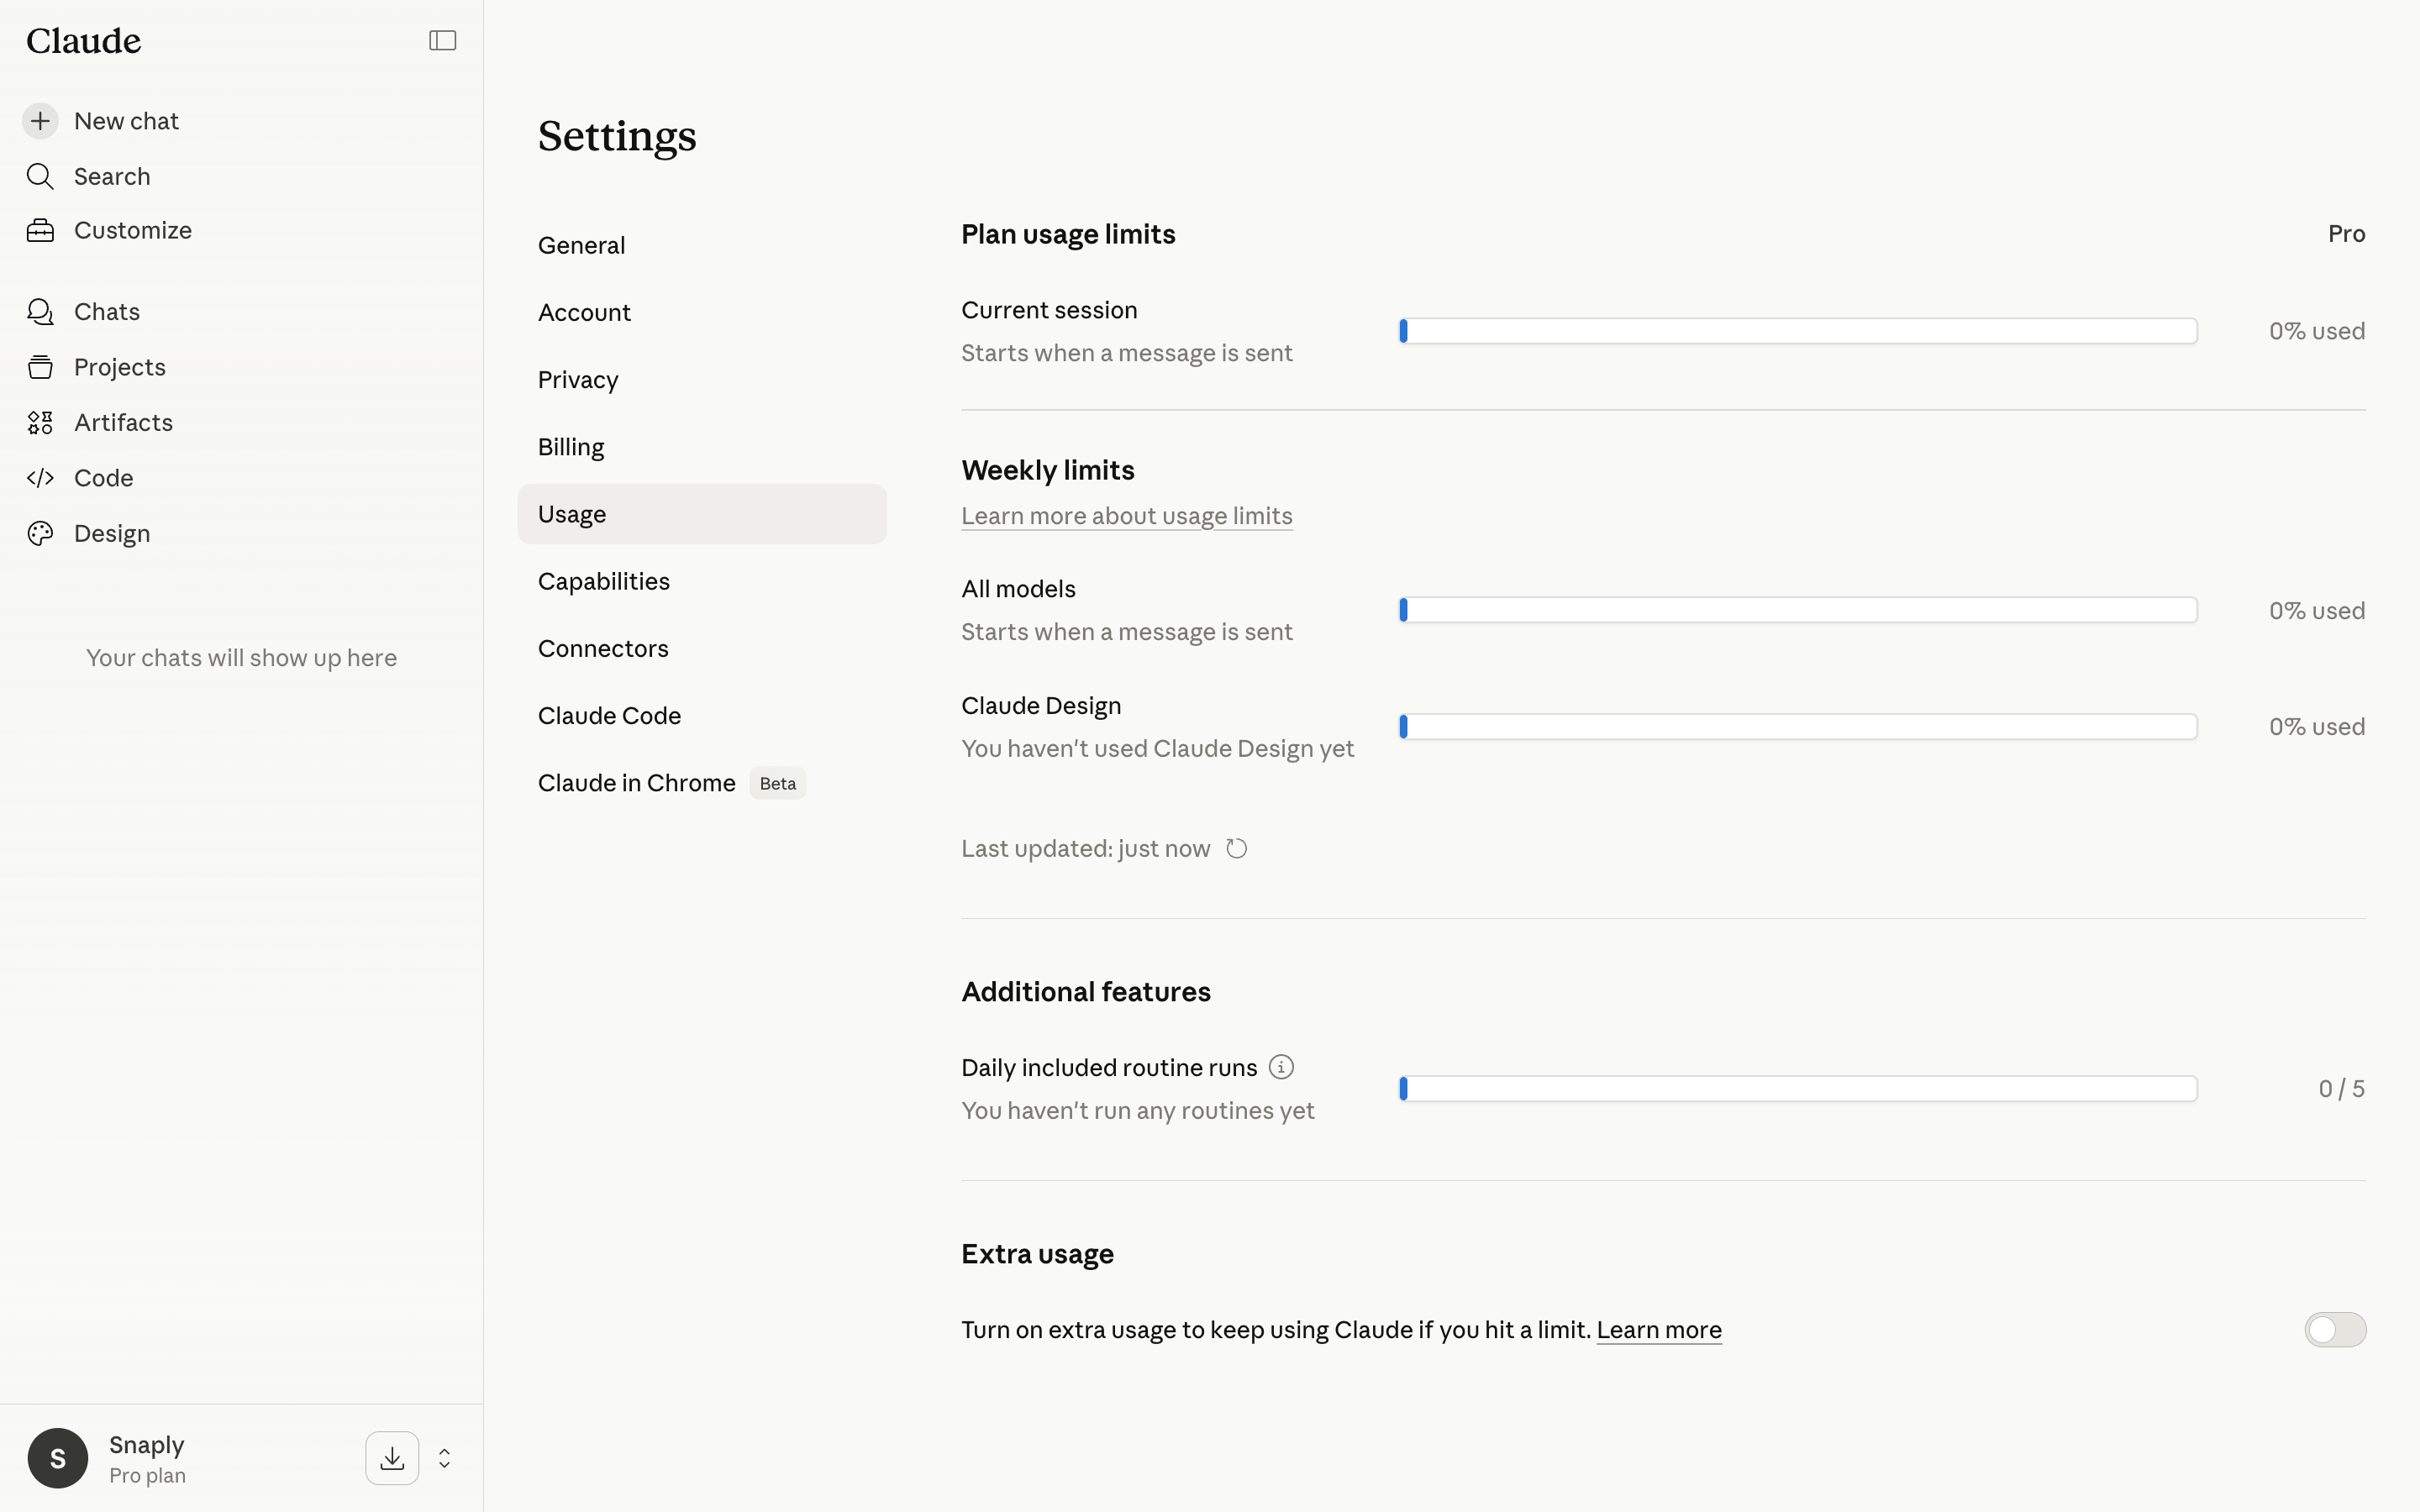
Task: Go to Artifacts in the sidebar
Action: [x=123, y=423]
